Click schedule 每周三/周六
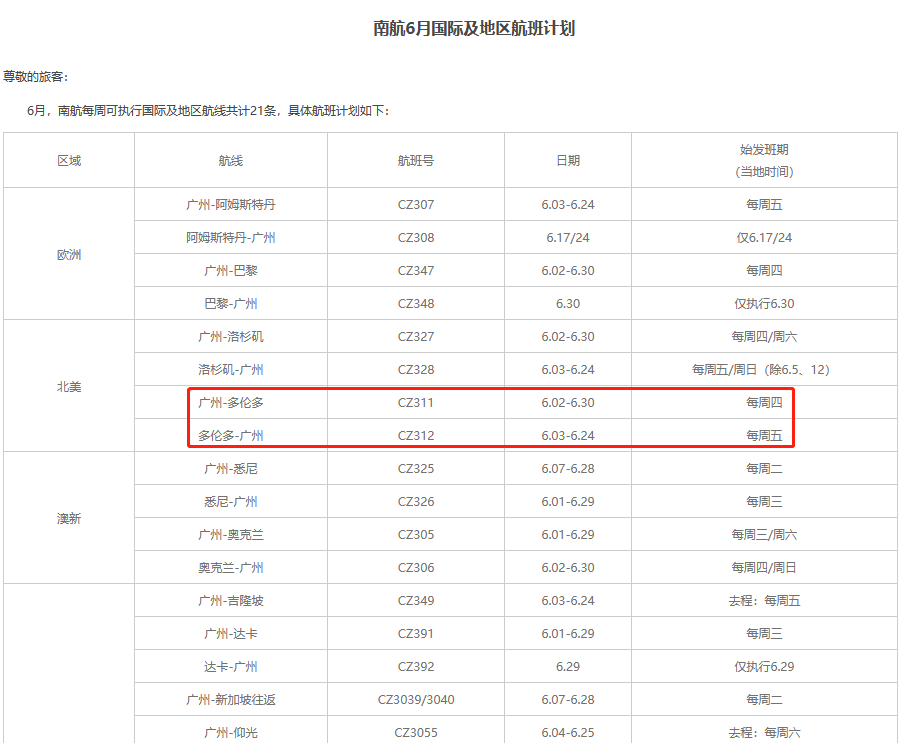This screenshot has width=903, height=743. tap(764, 534)
